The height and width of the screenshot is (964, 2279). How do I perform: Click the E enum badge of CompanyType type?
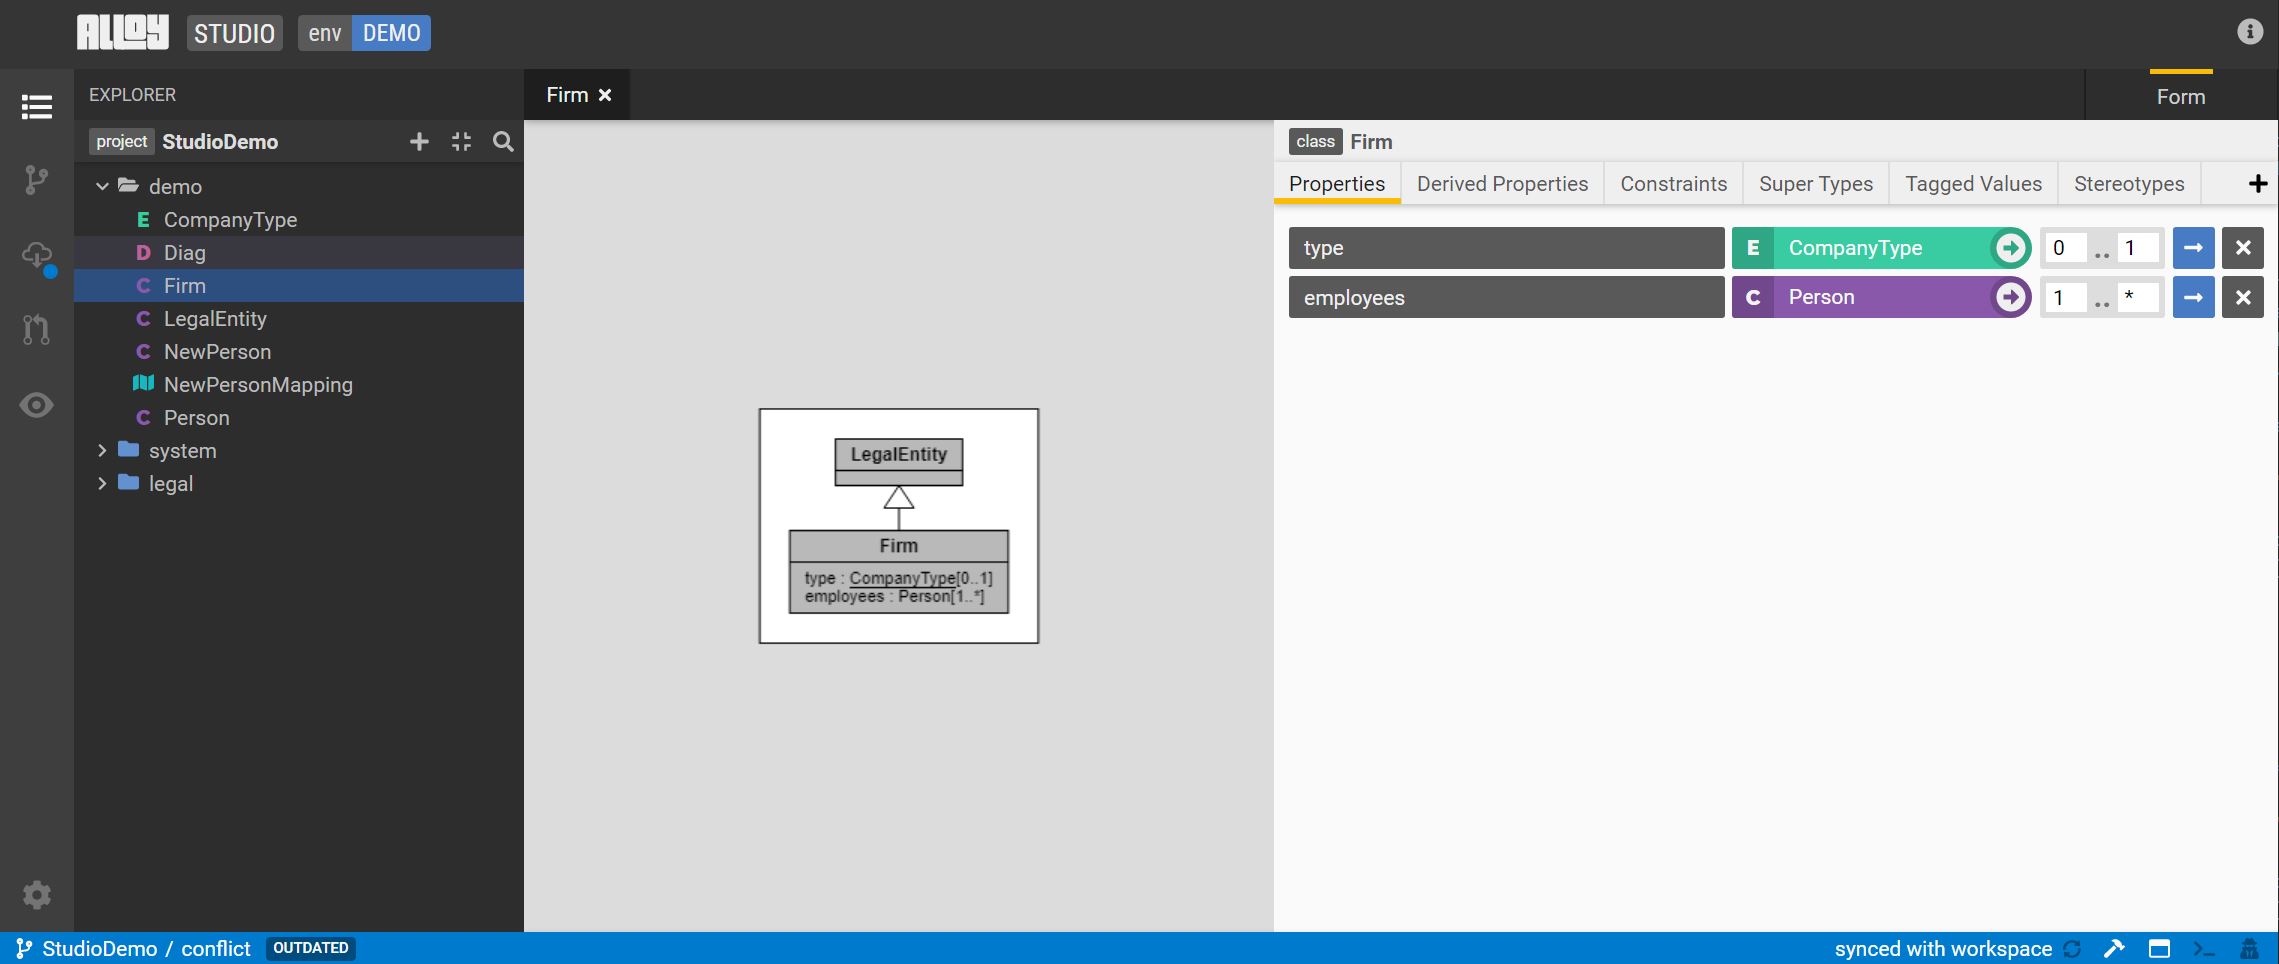tap(1753, 248)
